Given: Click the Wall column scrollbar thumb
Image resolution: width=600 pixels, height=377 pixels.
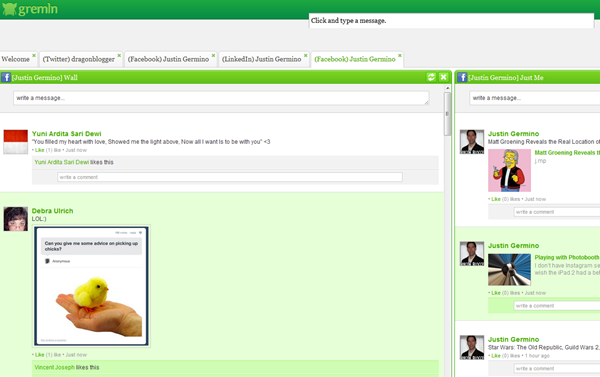Looking at the screenshot, I should [x=447, y=114].
